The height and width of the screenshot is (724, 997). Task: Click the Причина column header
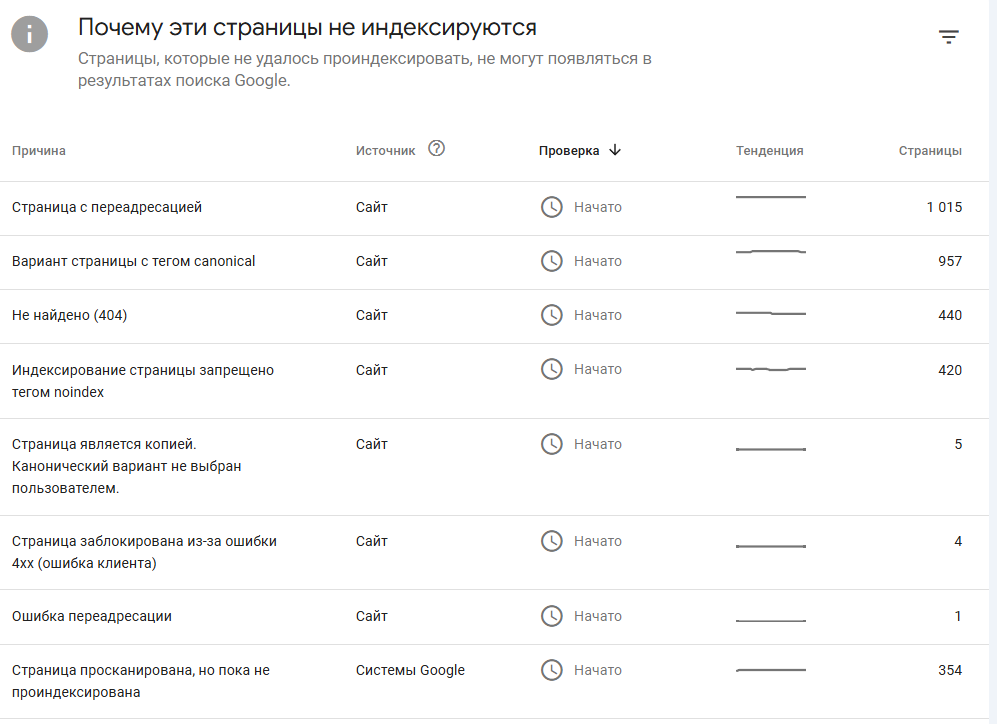click(39, 151)
